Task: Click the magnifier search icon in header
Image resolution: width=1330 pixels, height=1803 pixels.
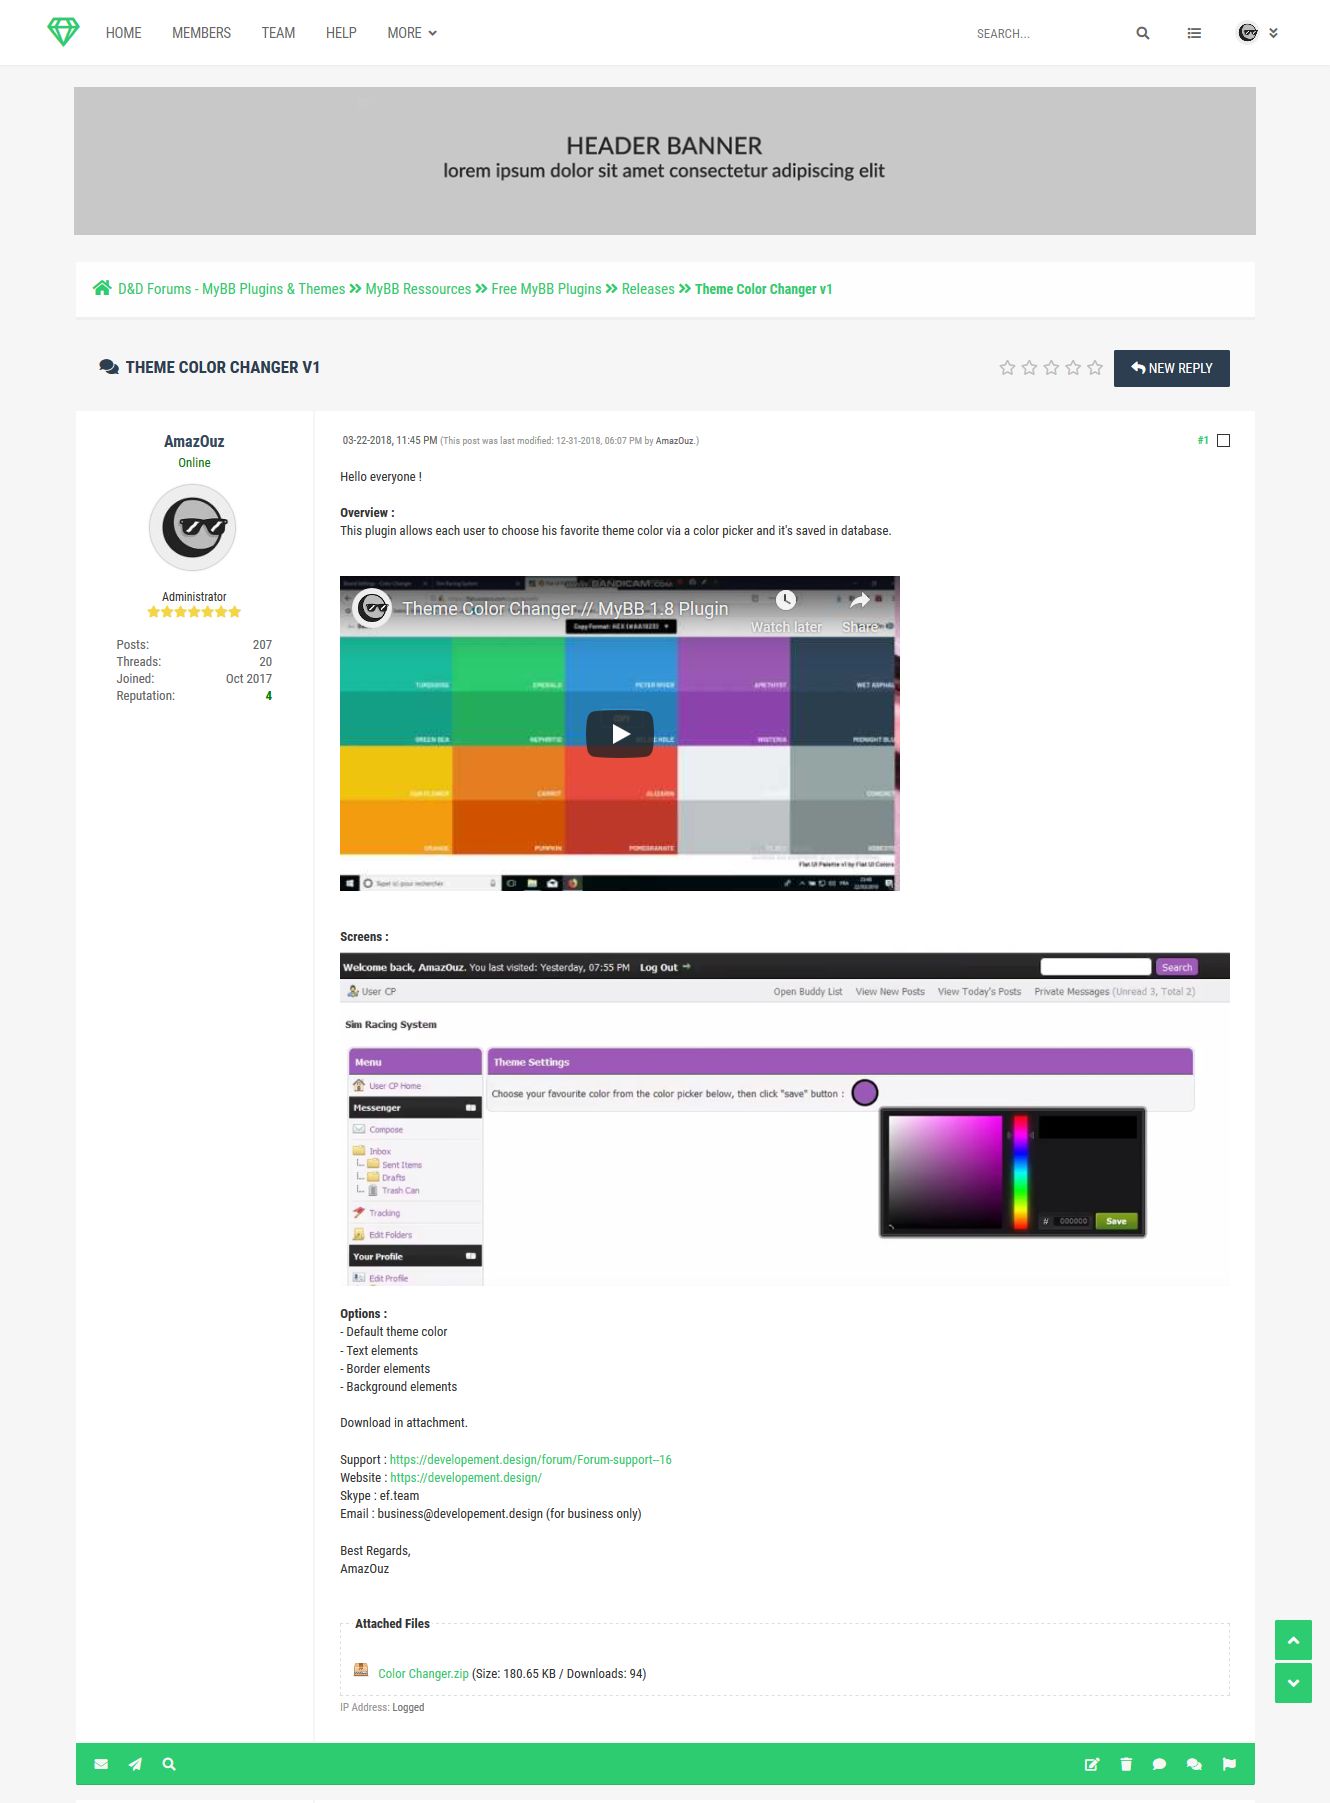Action: click(1143, 33)
